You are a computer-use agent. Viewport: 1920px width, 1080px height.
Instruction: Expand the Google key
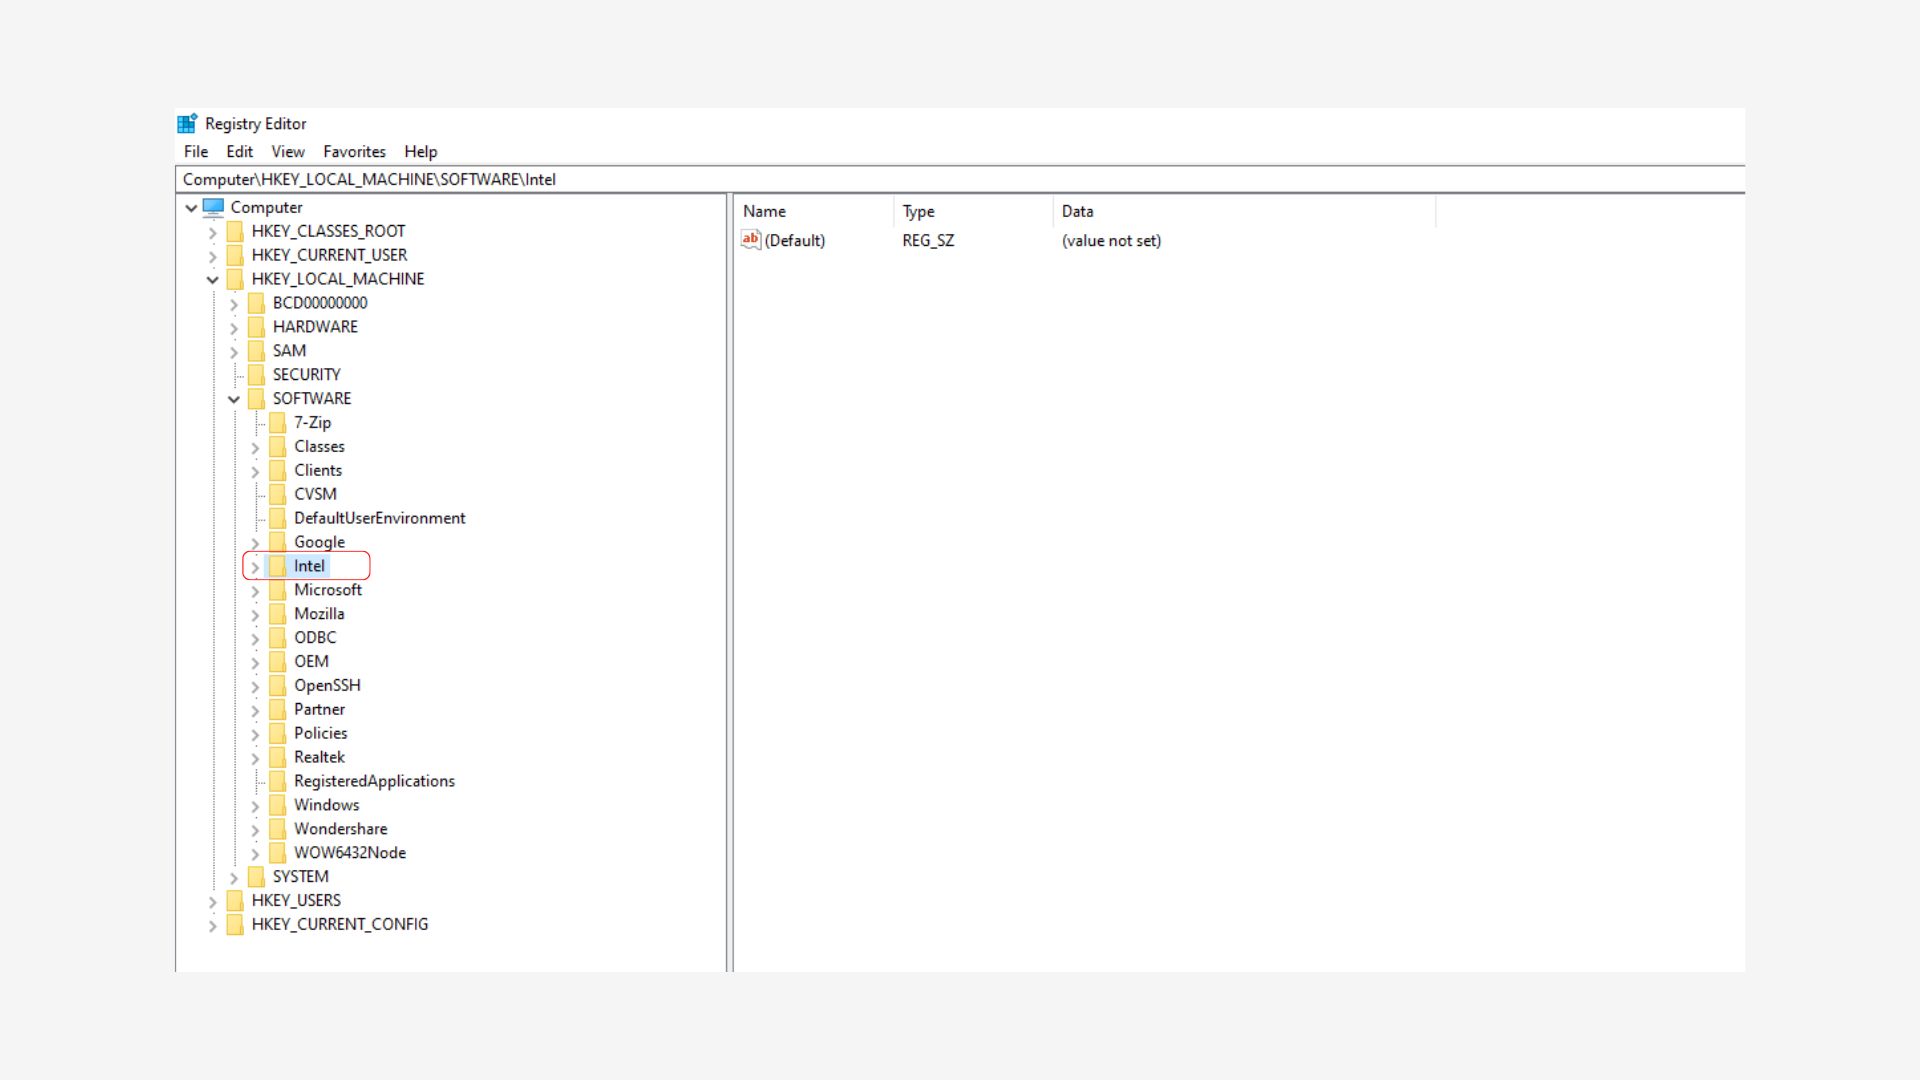255,543
